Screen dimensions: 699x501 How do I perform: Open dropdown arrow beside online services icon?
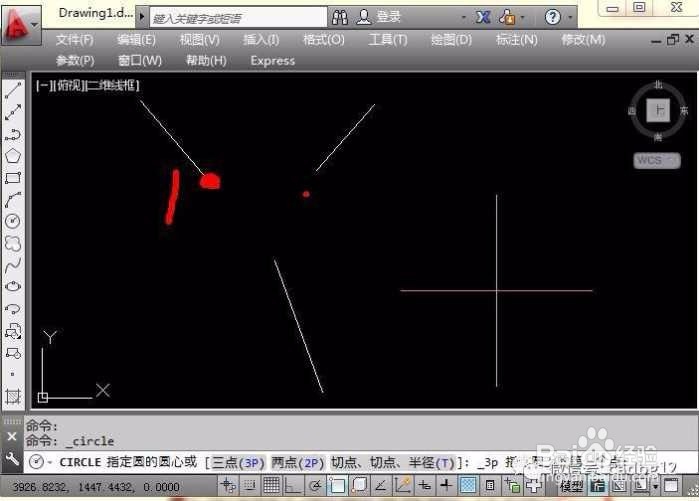[x=522, y=18]
